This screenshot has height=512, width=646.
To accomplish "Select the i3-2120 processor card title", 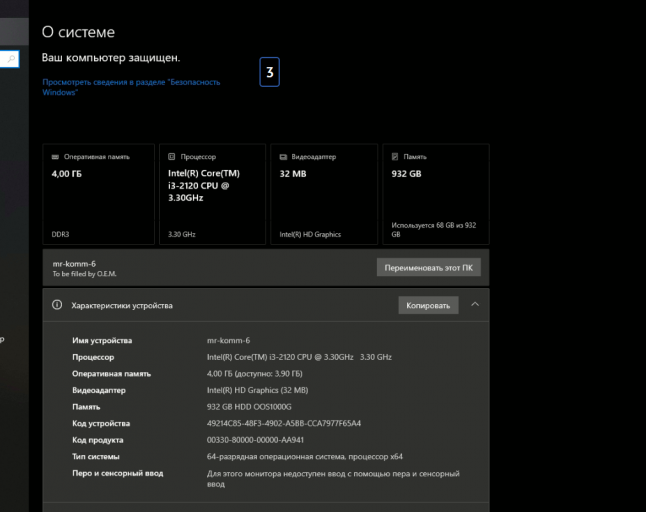I will tap(204, 185).
